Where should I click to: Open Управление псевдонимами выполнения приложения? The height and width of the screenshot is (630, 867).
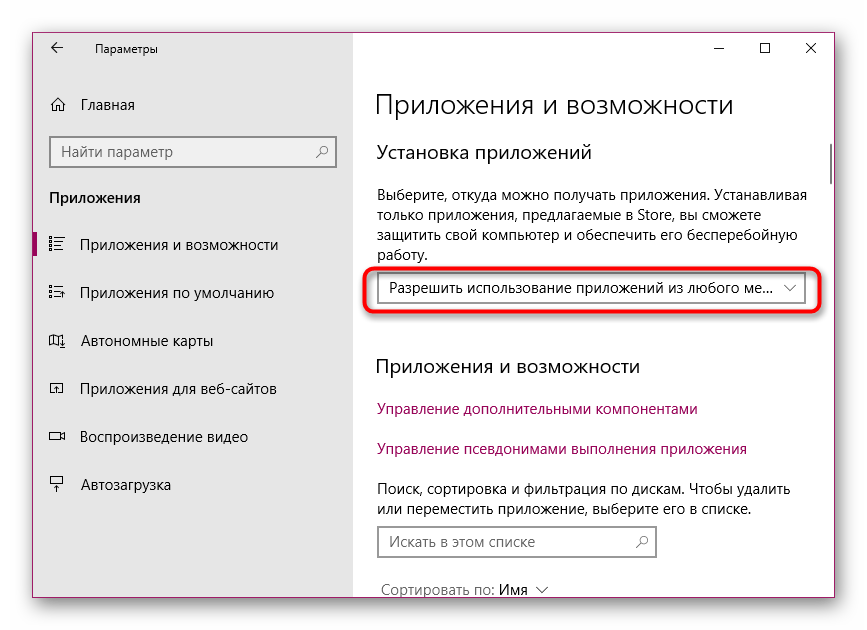point(562,449)
